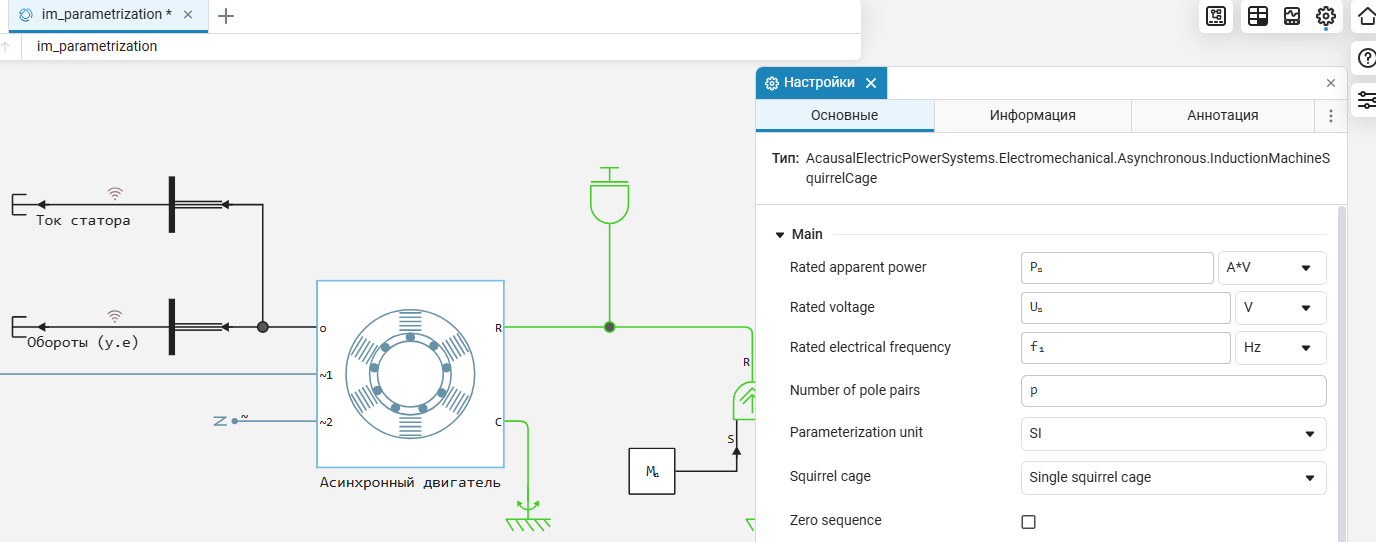Viewport: 1376px width, 542px height.
Task: Open Rated electrical frequency Hz unit dropdown
Action: point(1280,348)
